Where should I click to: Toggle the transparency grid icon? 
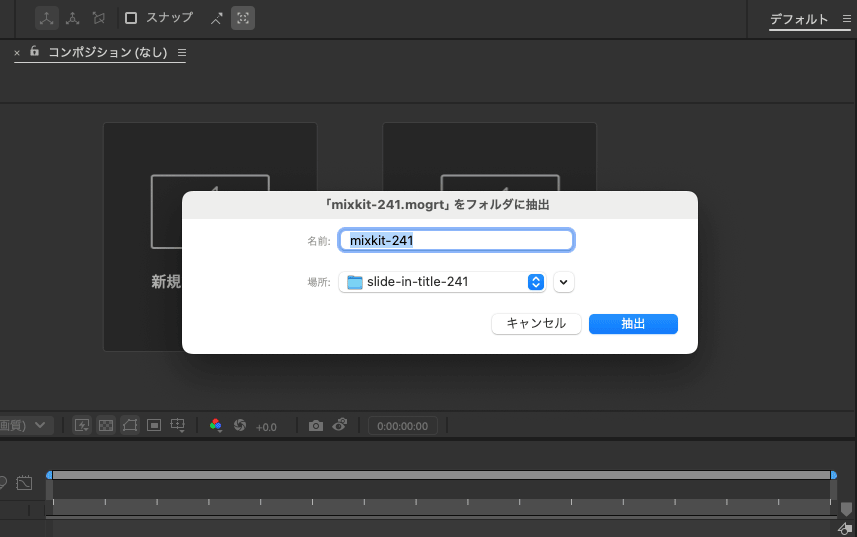106,425
